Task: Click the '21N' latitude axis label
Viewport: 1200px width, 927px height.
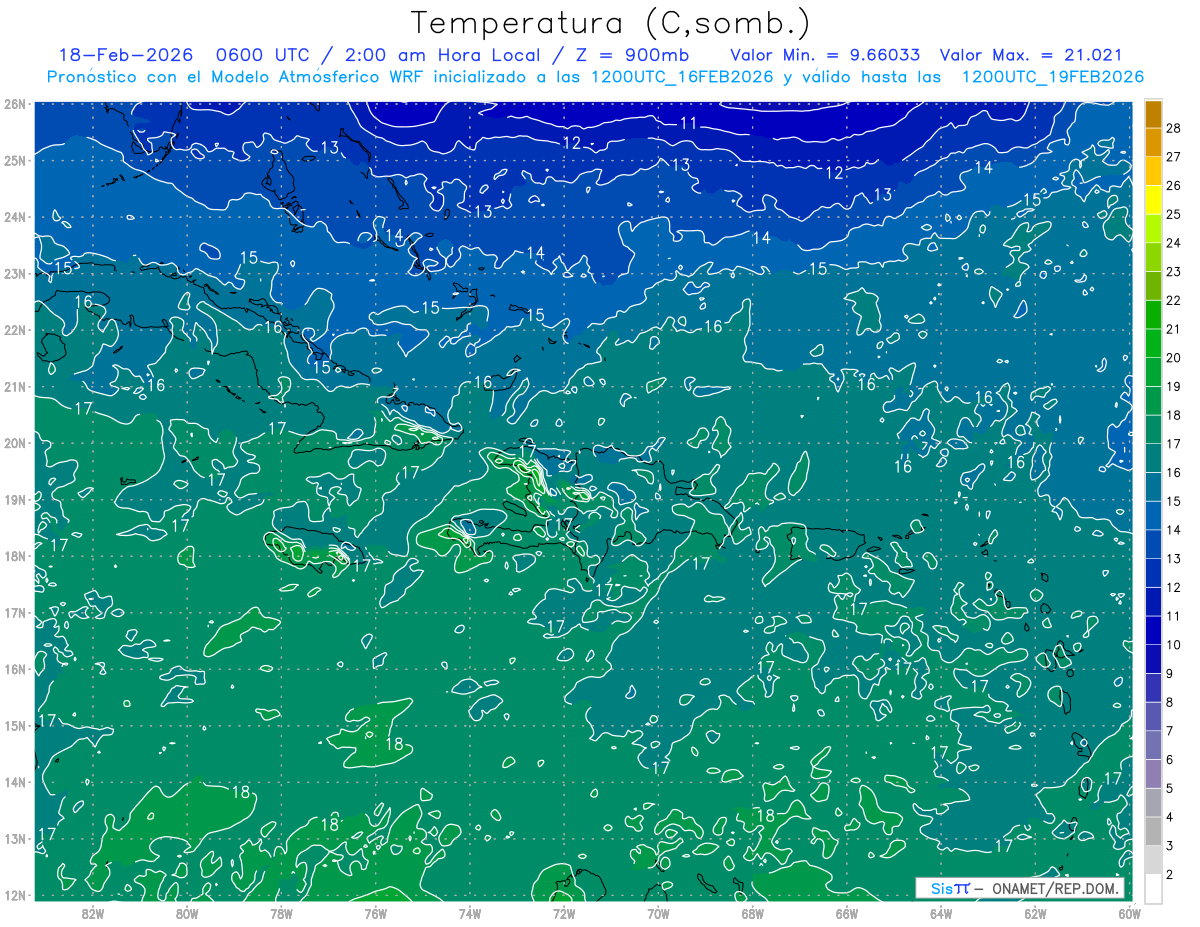Action: (15, 387)
